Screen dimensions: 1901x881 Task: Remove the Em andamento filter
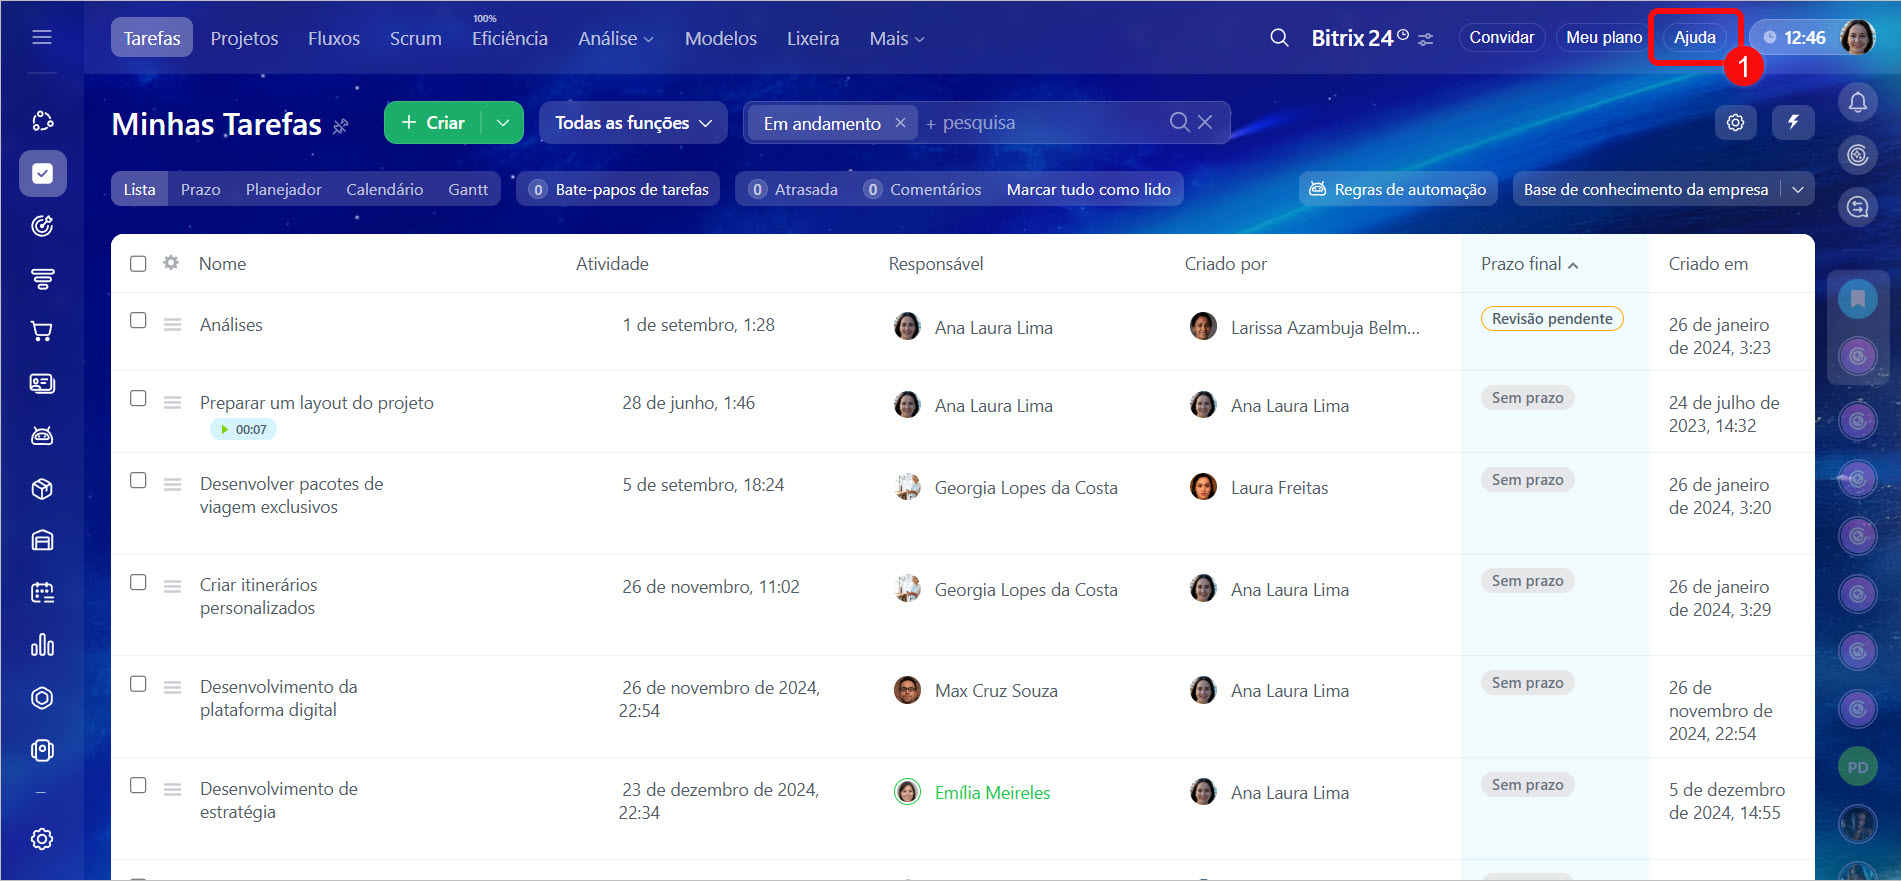point(900,122)
